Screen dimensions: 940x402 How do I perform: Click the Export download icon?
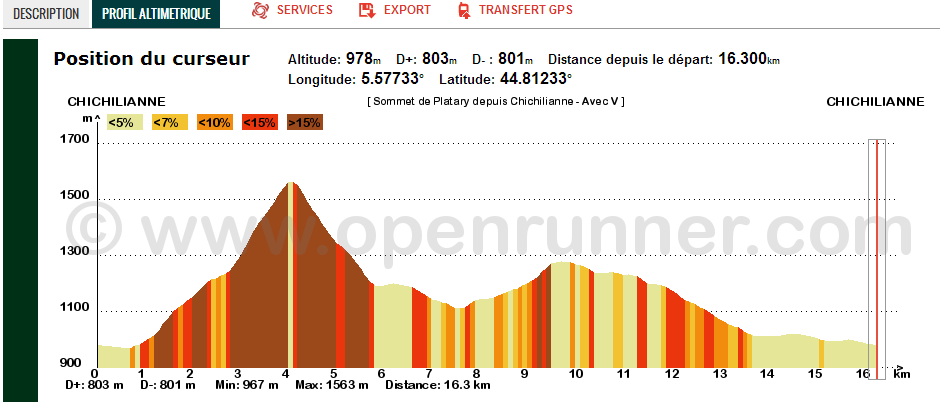[x=367, y=11]
